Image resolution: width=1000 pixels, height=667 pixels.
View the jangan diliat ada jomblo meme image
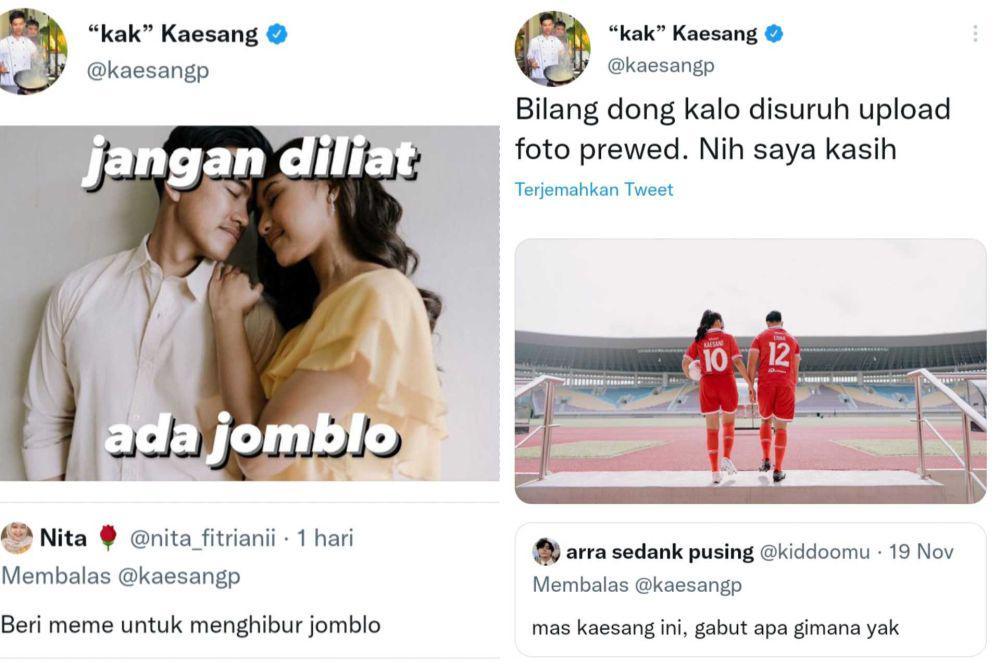point(249,303)
